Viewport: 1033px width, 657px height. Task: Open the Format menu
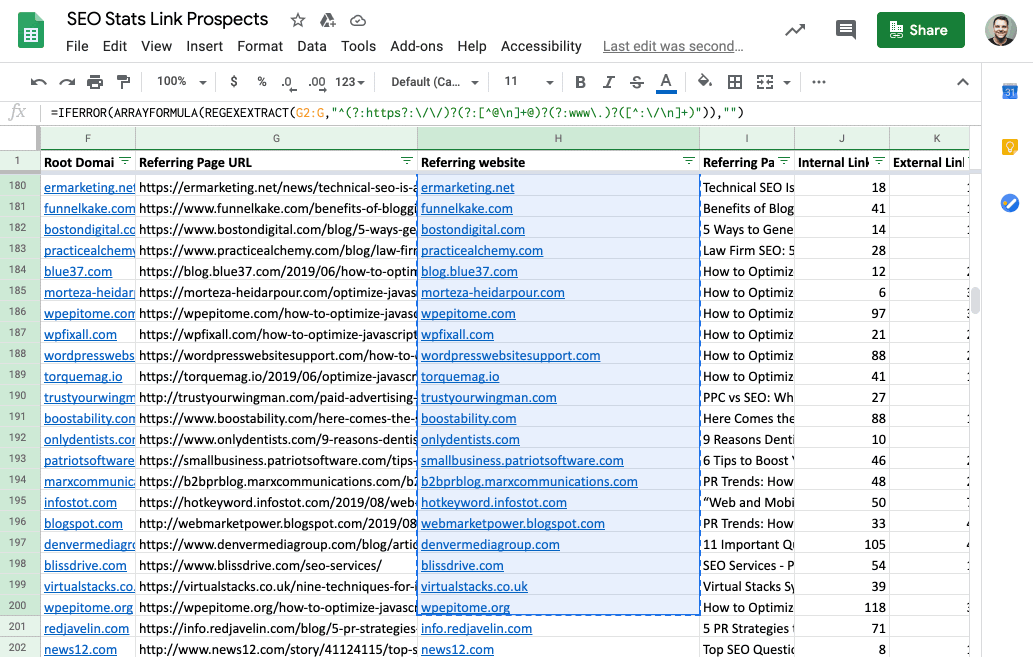pos(260,46)
